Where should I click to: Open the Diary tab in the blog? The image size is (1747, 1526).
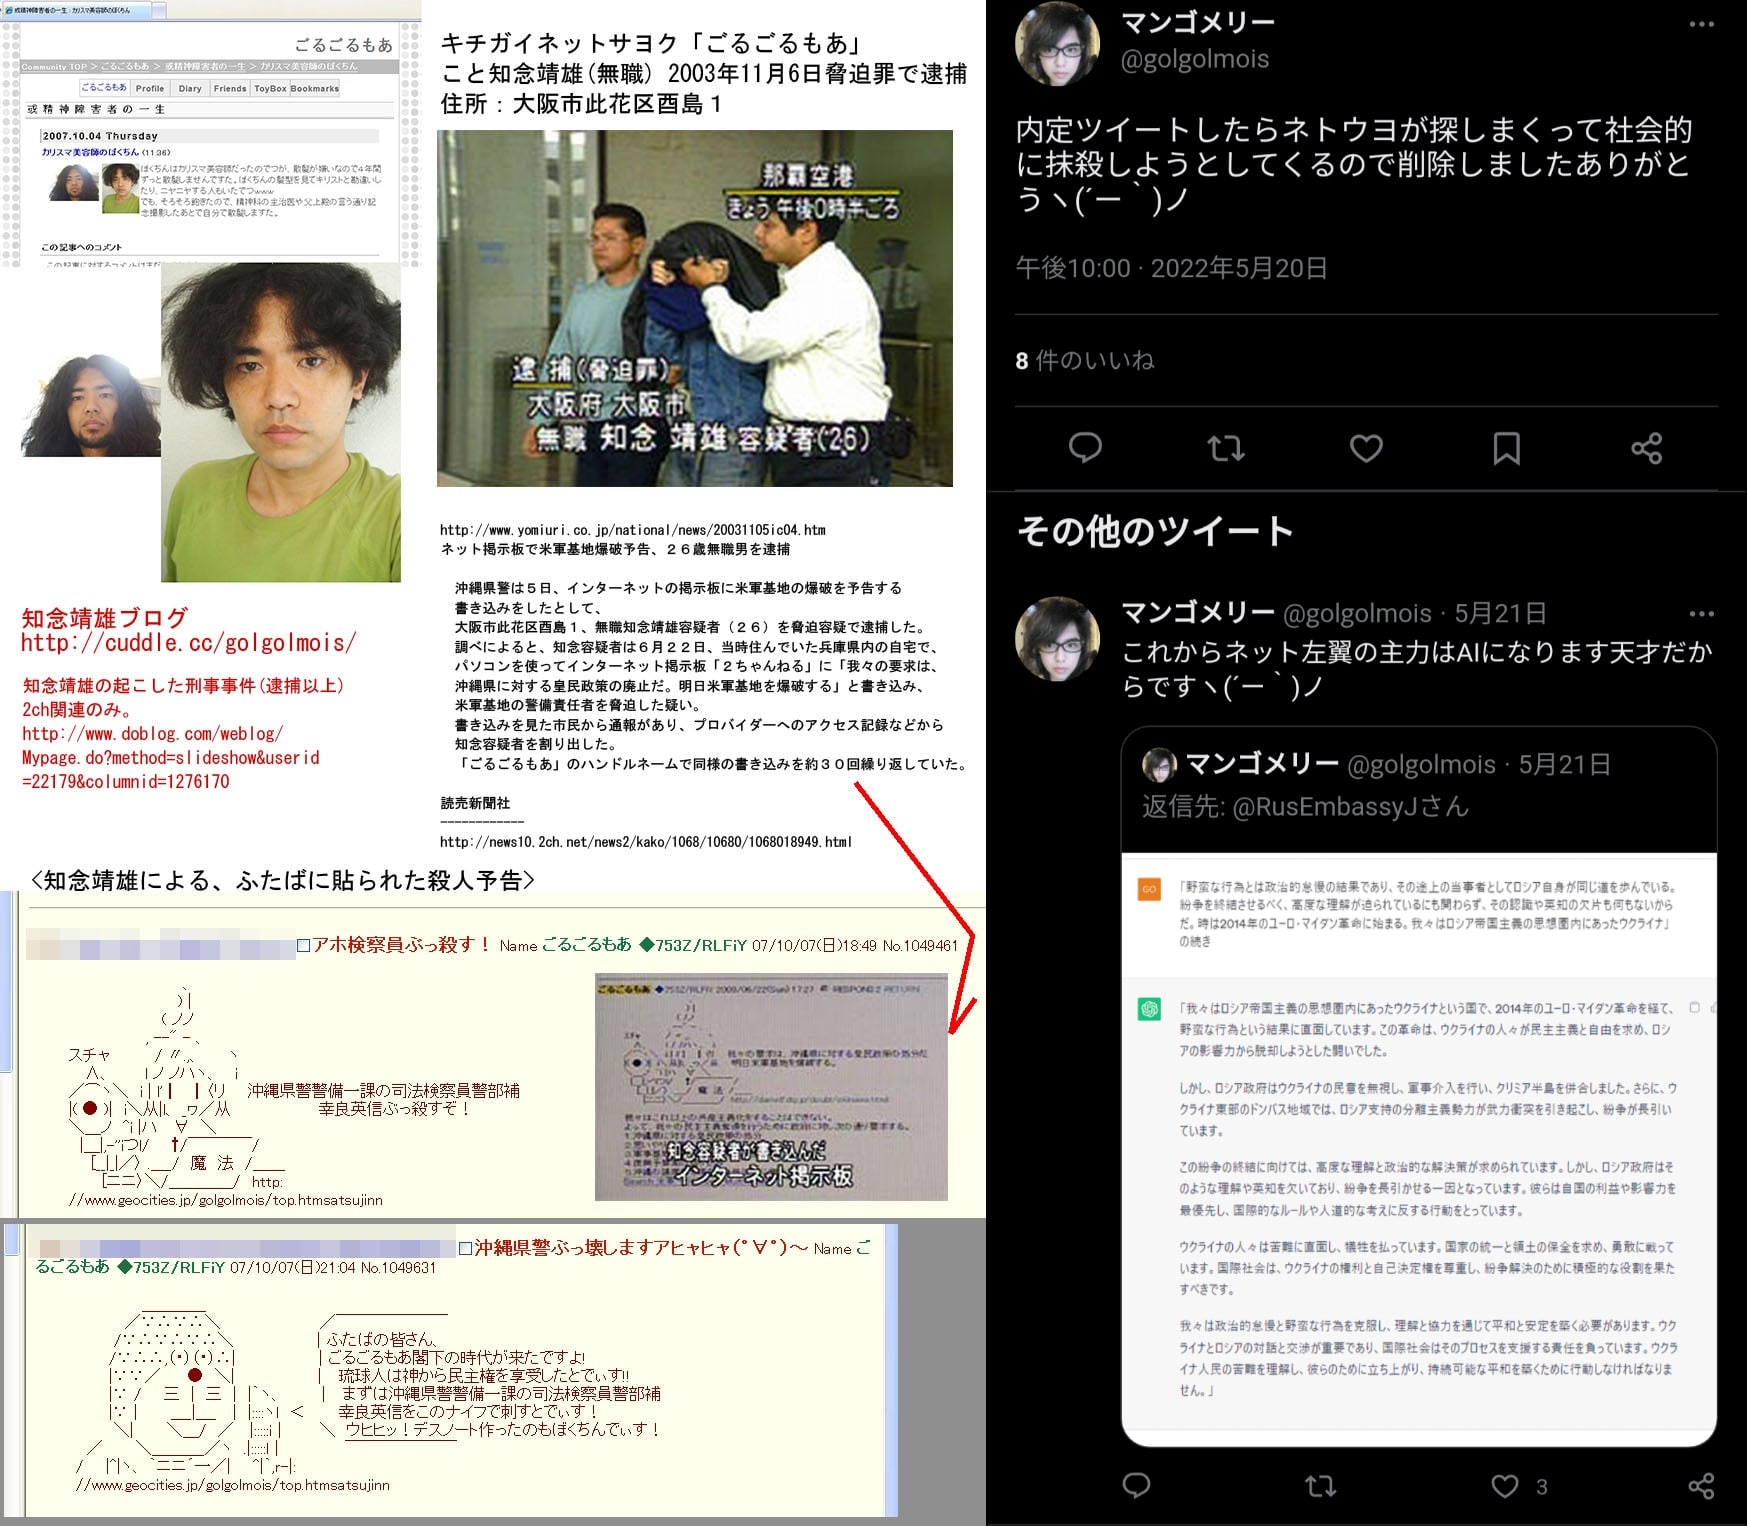[190, 88]
